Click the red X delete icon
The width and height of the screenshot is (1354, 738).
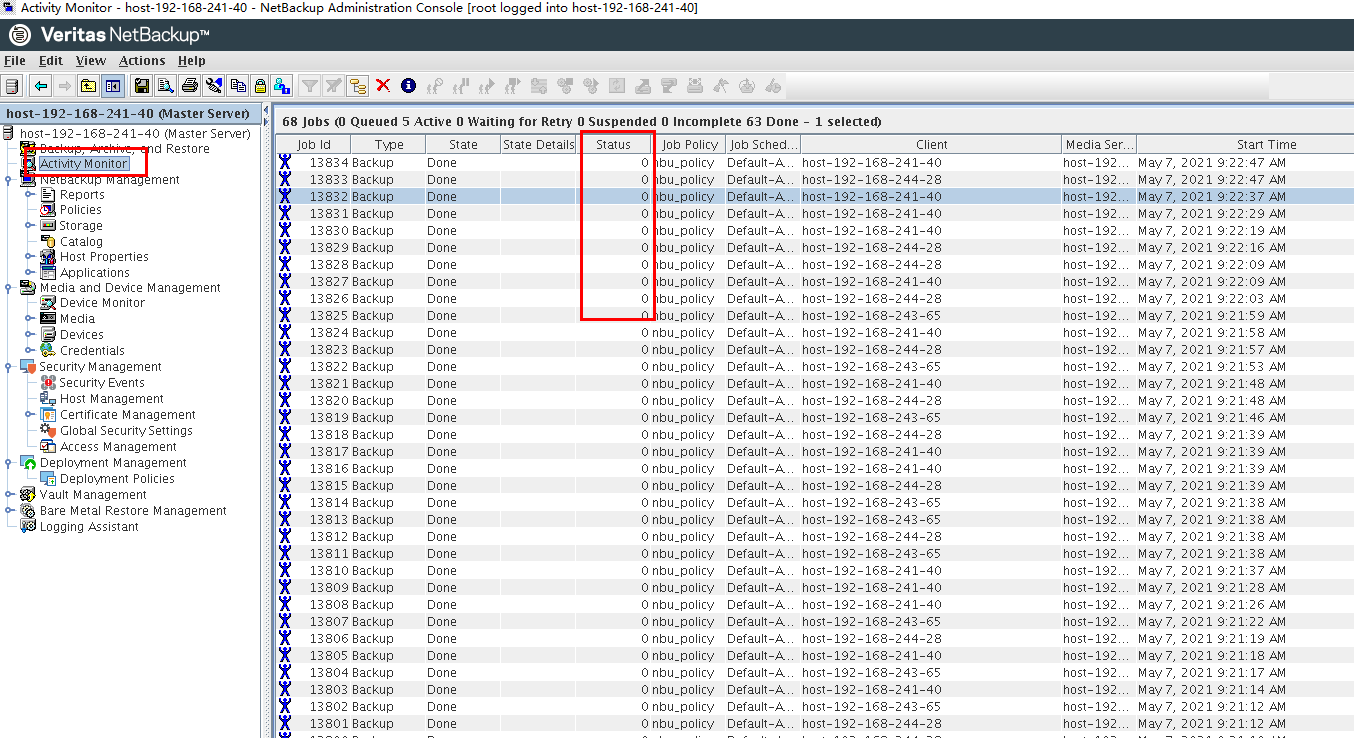pyautogui.click(x=383, y=86)
